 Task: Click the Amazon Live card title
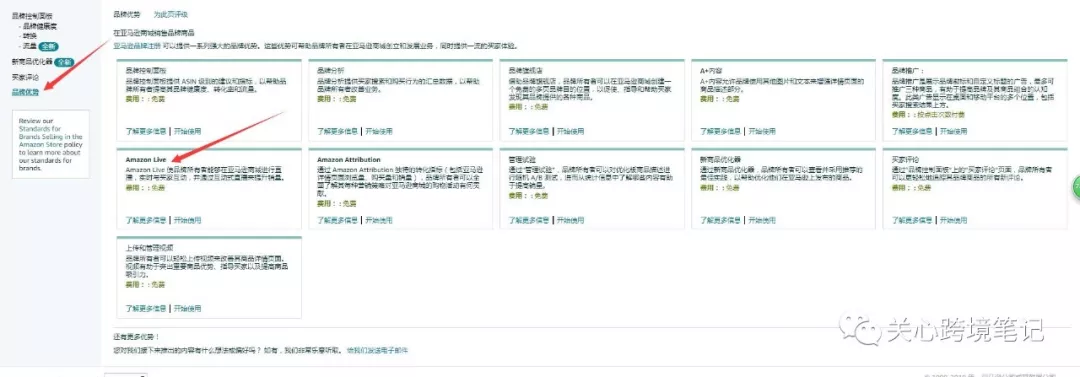[x=146, y=160]
